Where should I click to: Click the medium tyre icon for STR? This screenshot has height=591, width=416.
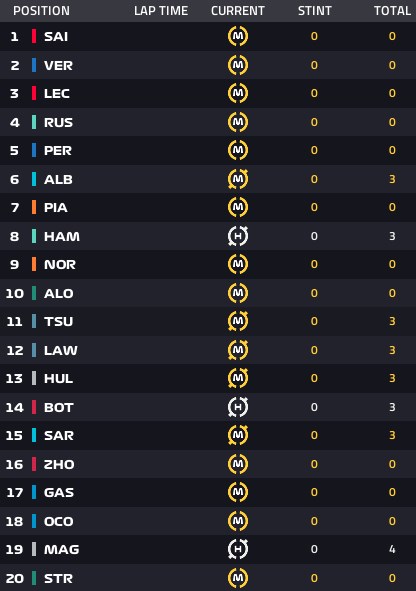pos(238,578)
